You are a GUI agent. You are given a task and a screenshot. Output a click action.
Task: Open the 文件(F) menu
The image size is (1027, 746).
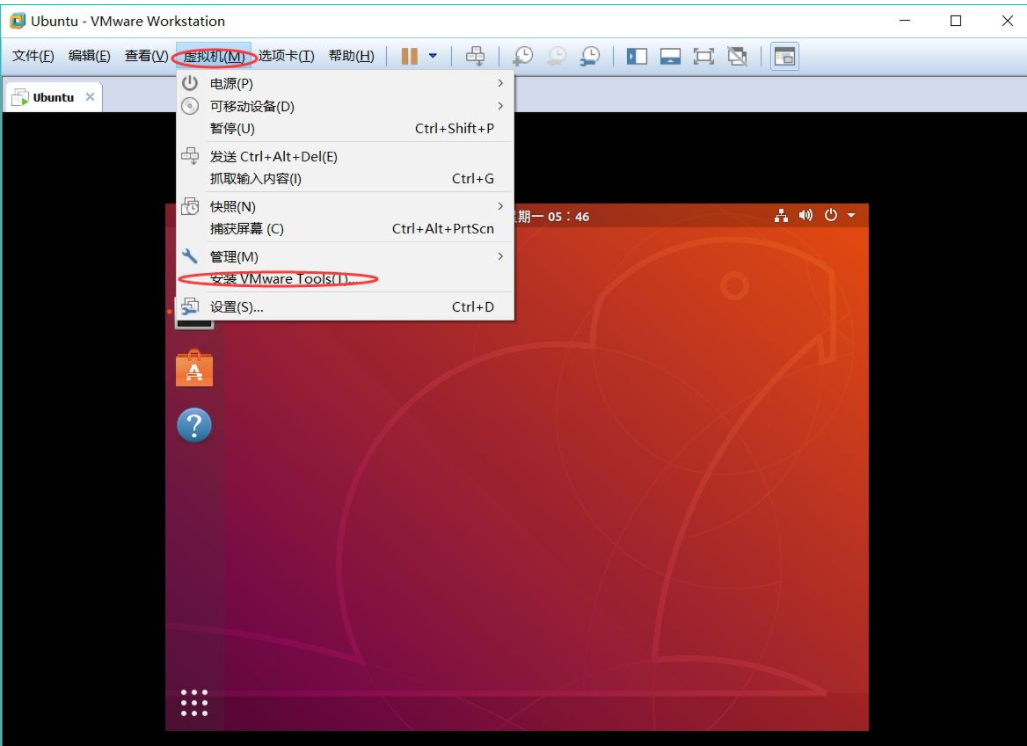33,56
